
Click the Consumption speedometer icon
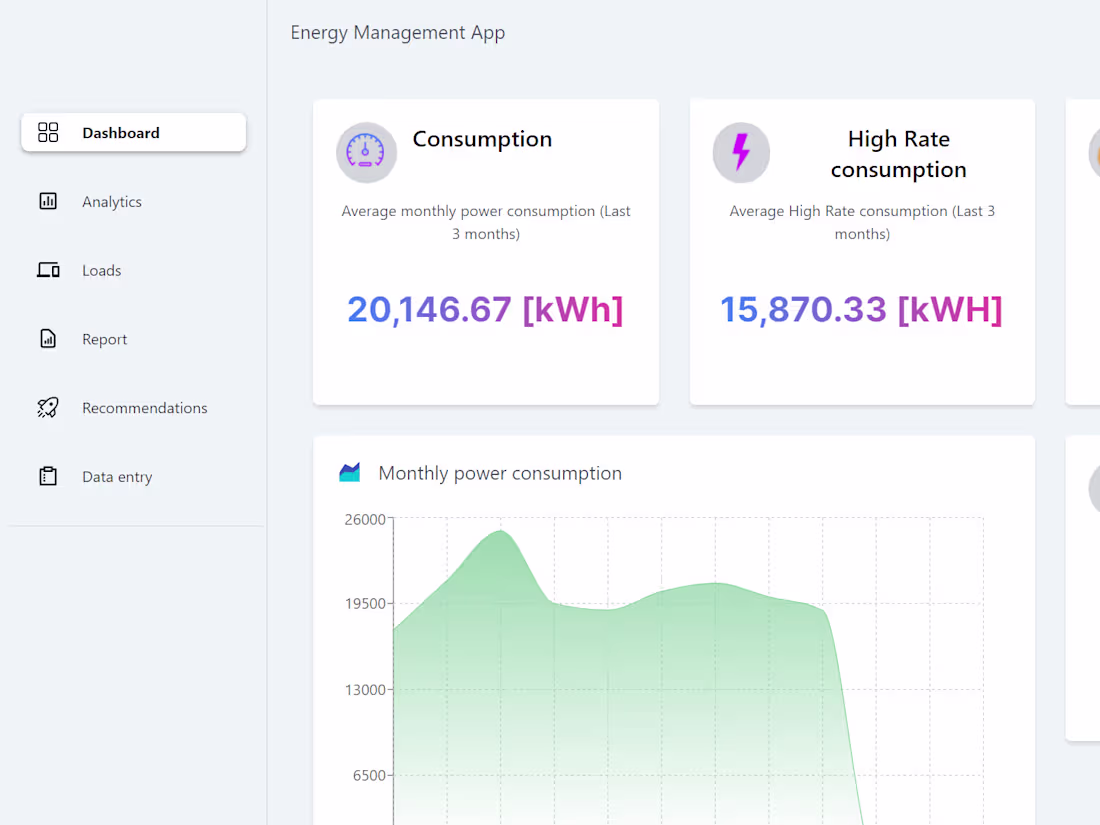pyautogui.click(x=366, y=152)
